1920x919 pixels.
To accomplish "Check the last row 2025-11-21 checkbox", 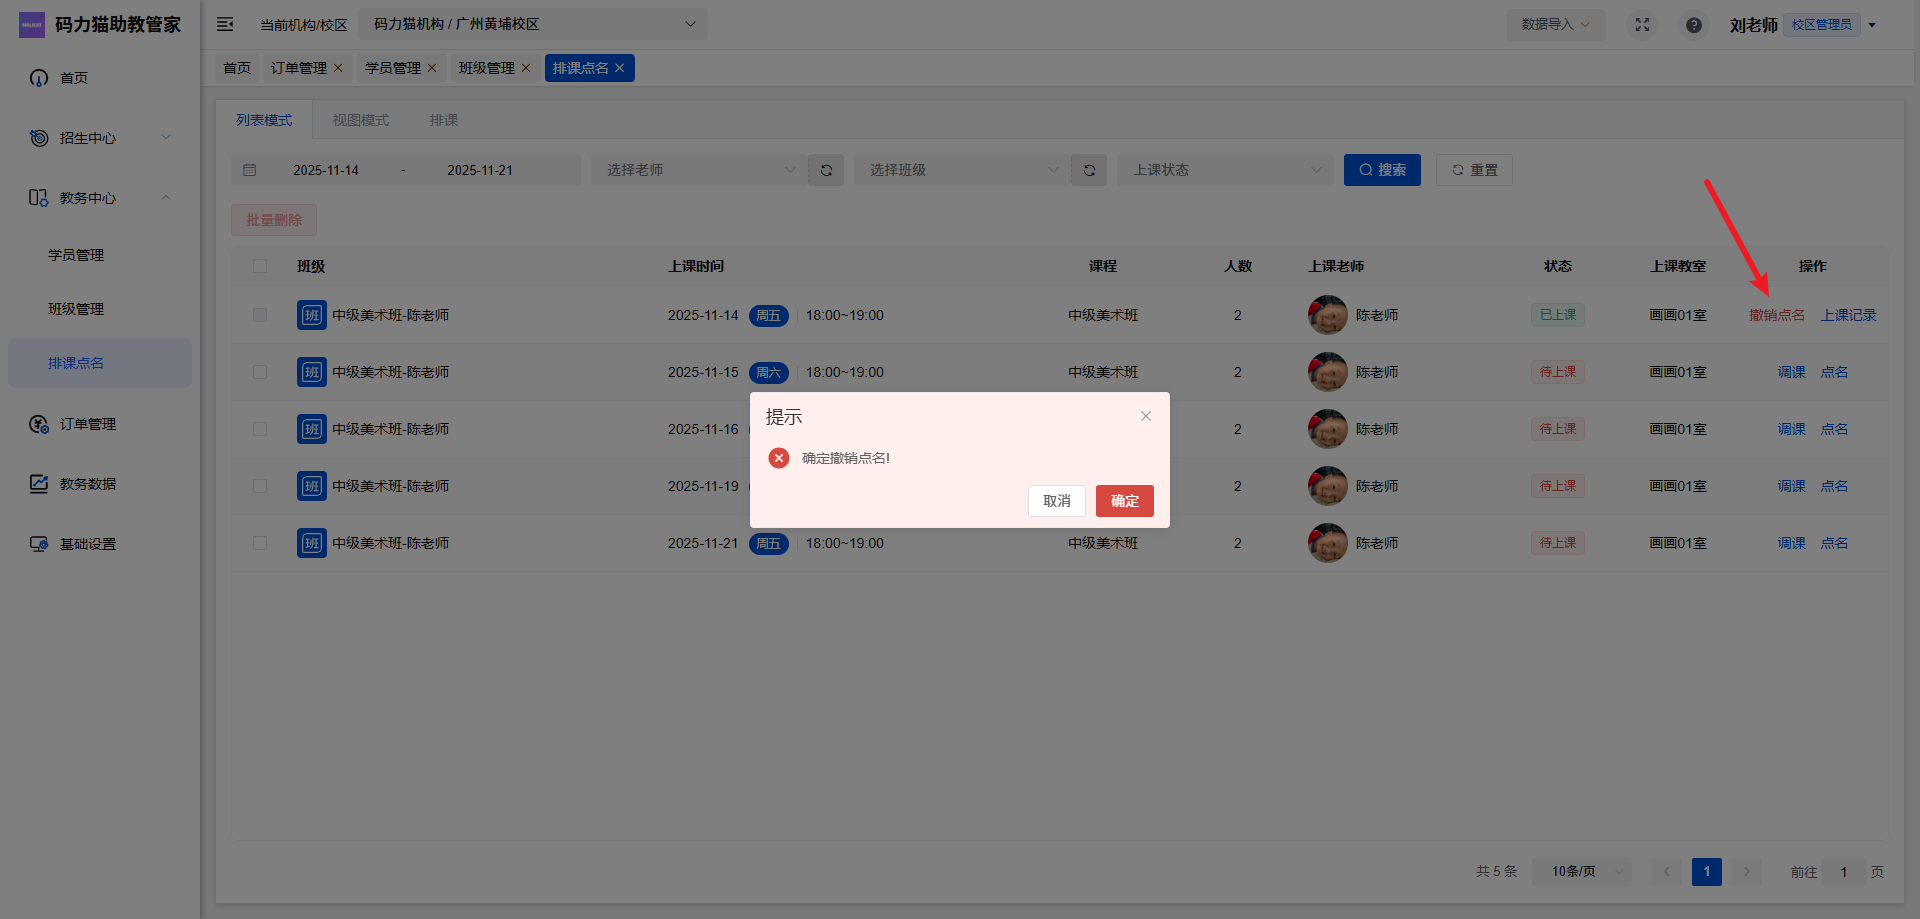I will (260, 543).
